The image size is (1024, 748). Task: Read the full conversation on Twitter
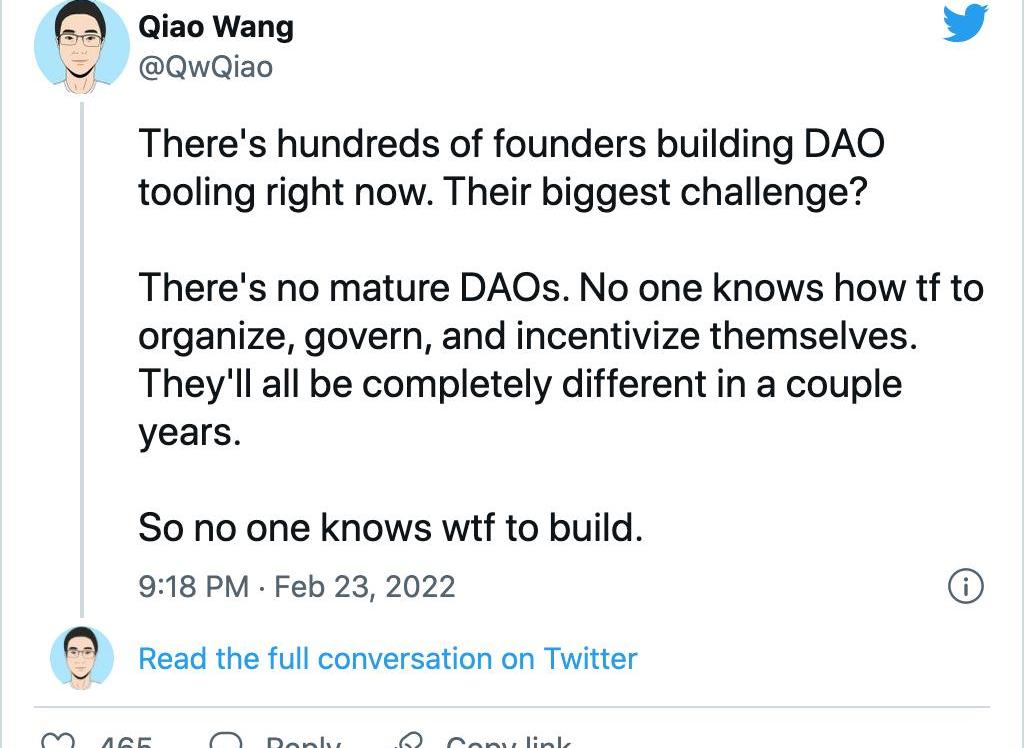point(387,659)
